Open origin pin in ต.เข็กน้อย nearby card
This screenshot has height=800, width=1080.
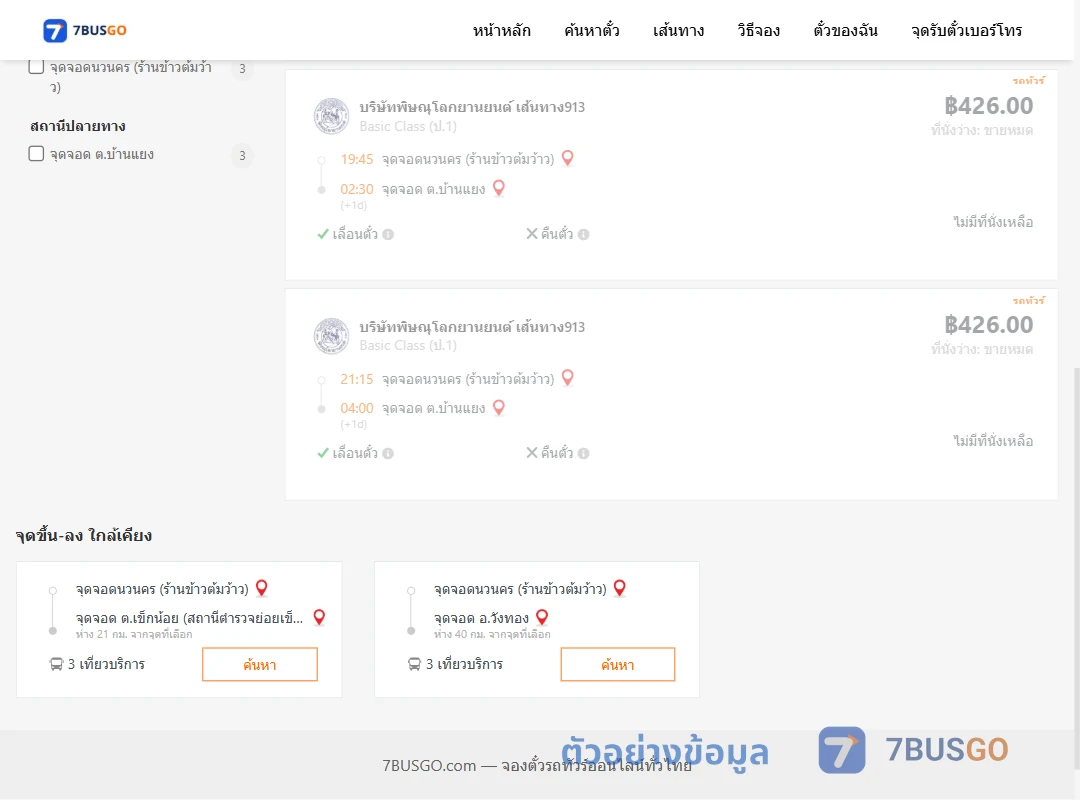click(x=262, y=588)
